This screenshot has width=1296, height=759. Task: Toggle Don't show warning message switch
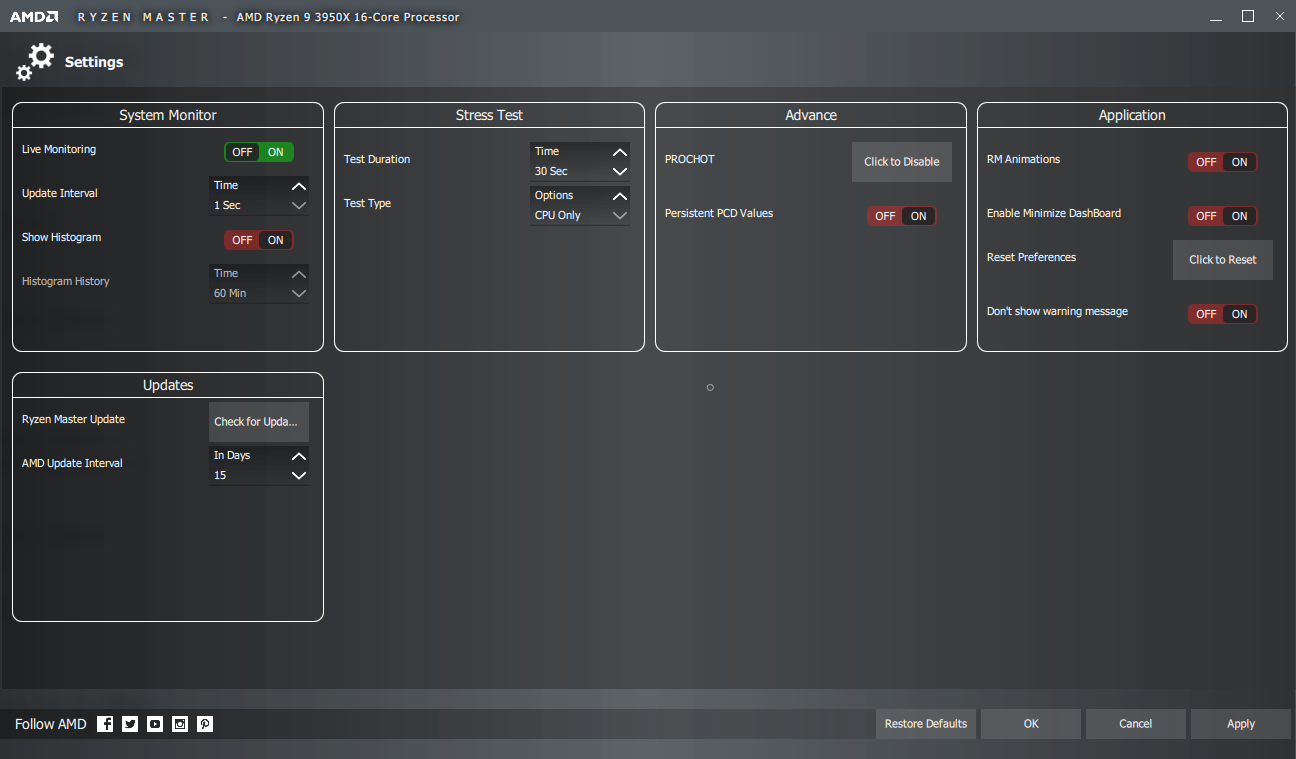click(x=1222, y=314)
